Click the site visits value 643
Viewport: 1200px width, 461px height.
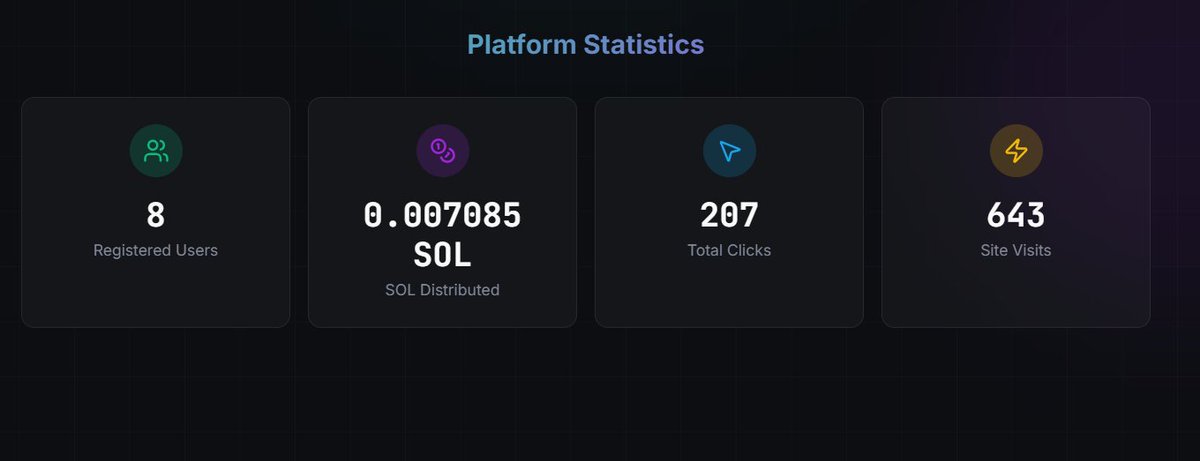tap(1016, 215)
